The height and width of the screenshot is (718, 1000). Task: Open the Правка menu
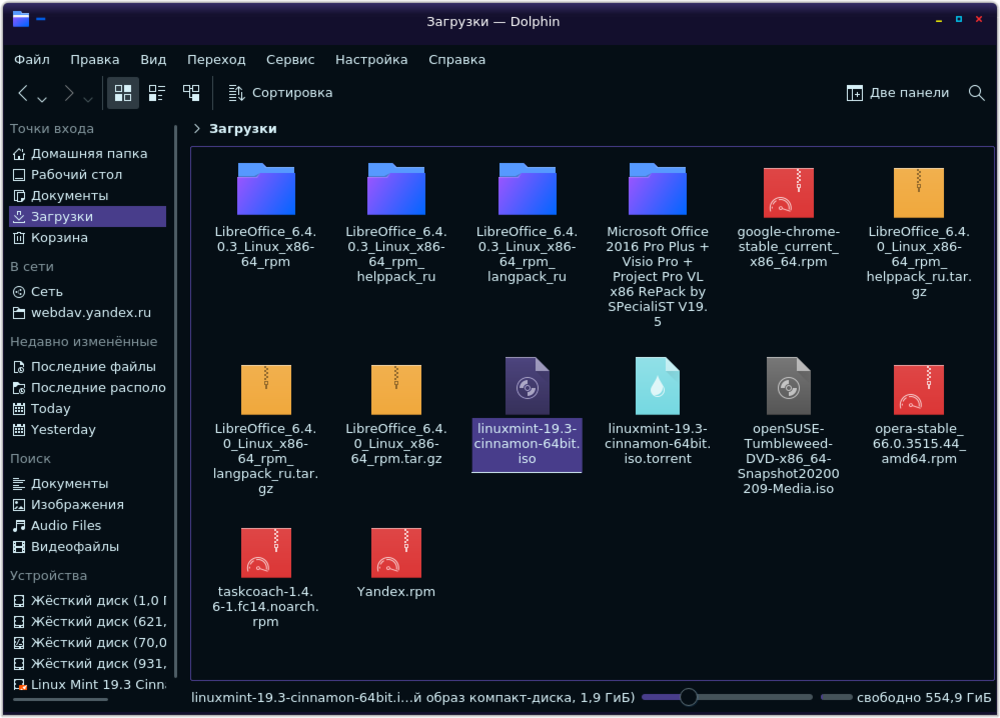(94, 59)
